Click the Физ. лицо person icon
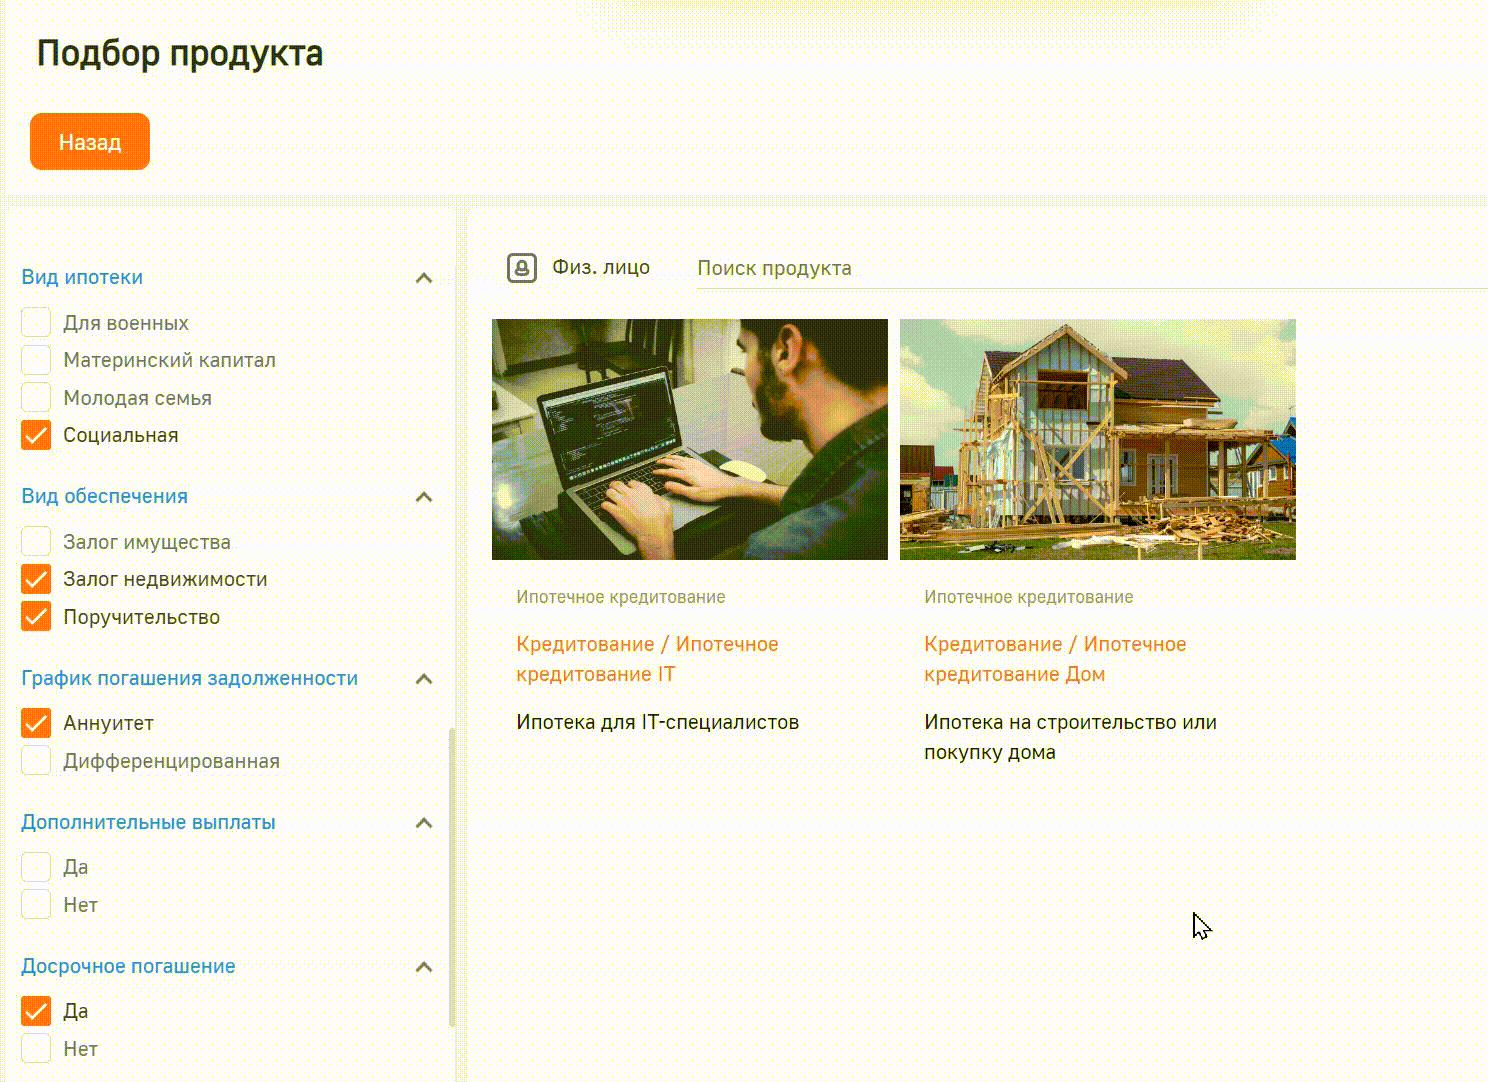The width and height of the screenshot is (1488, 1082). pyautogui.click(x=522, y=268)
